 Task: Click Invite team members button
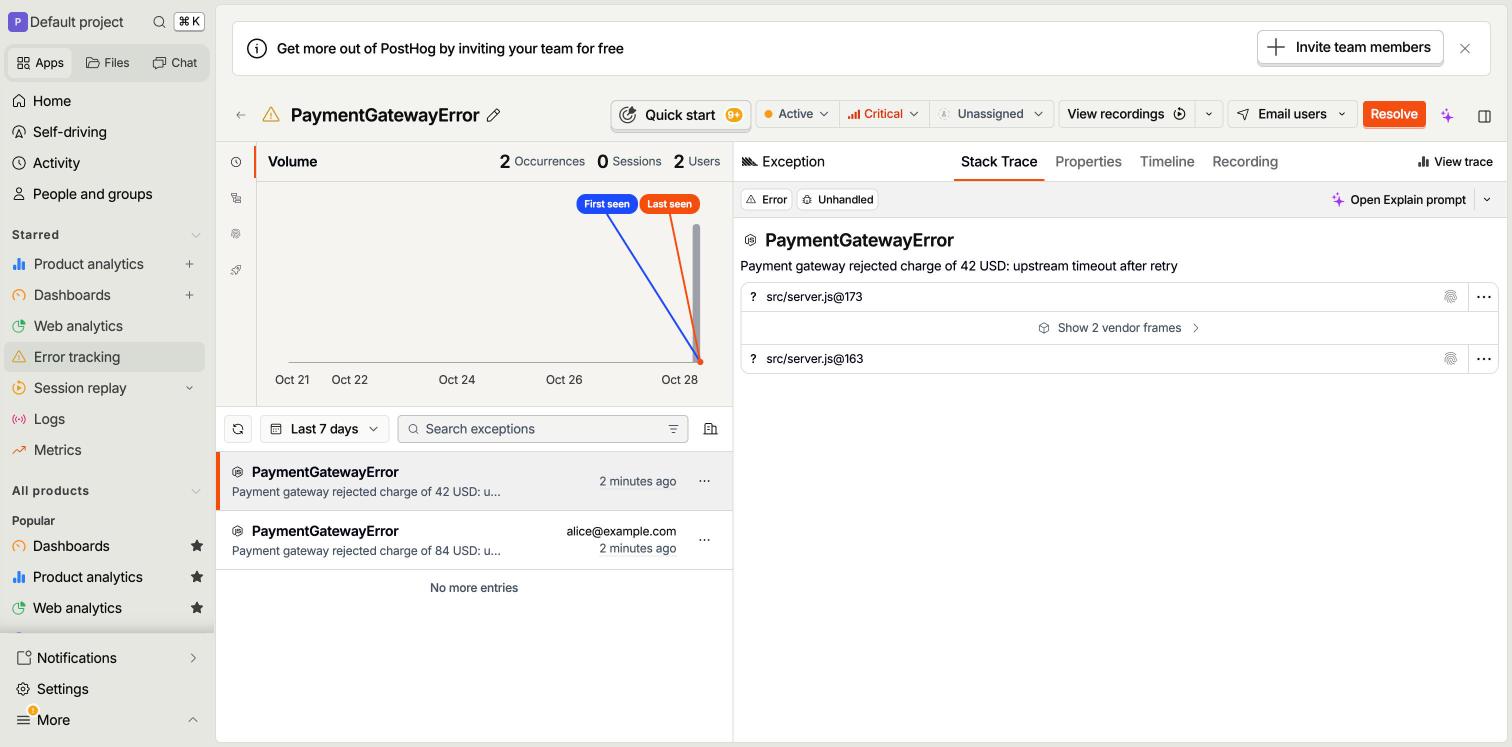coord(1350,47)
